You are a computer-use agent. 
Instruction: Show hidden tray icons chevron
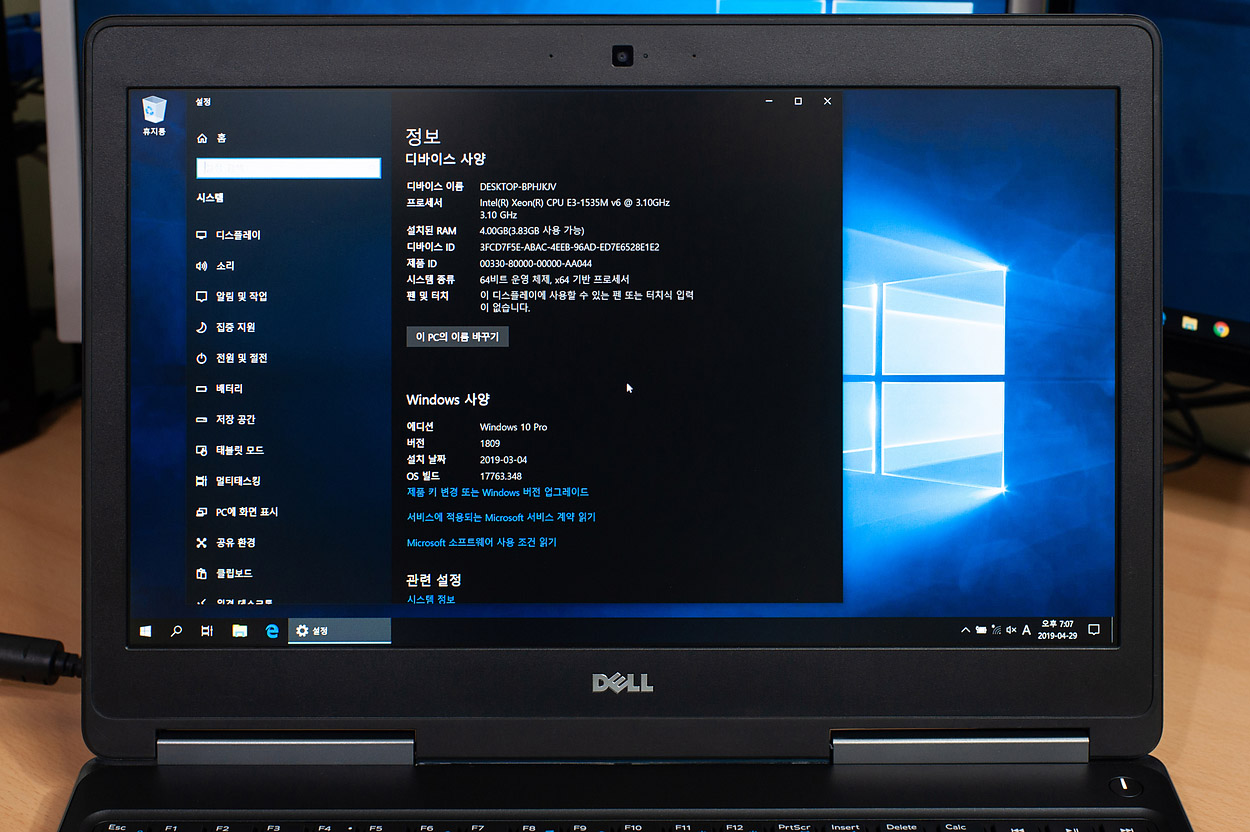click(965, 630)
